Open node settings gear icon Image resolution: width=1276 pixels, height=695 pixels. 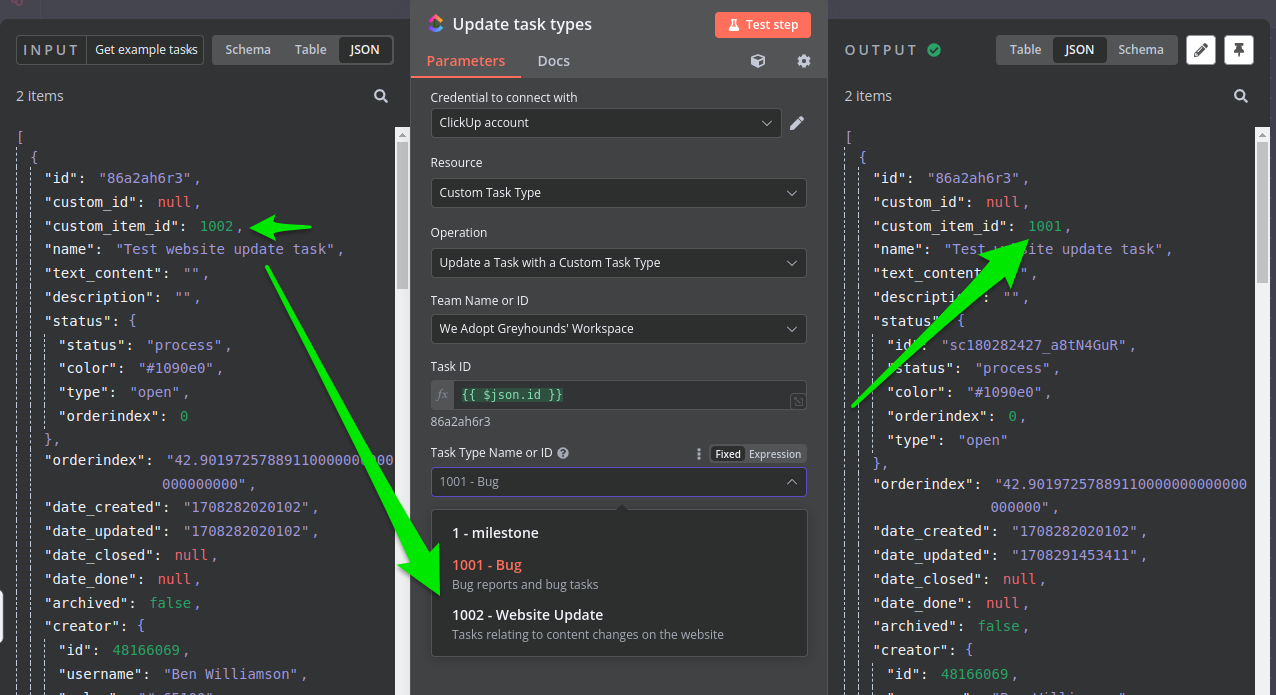coord(804,61)
